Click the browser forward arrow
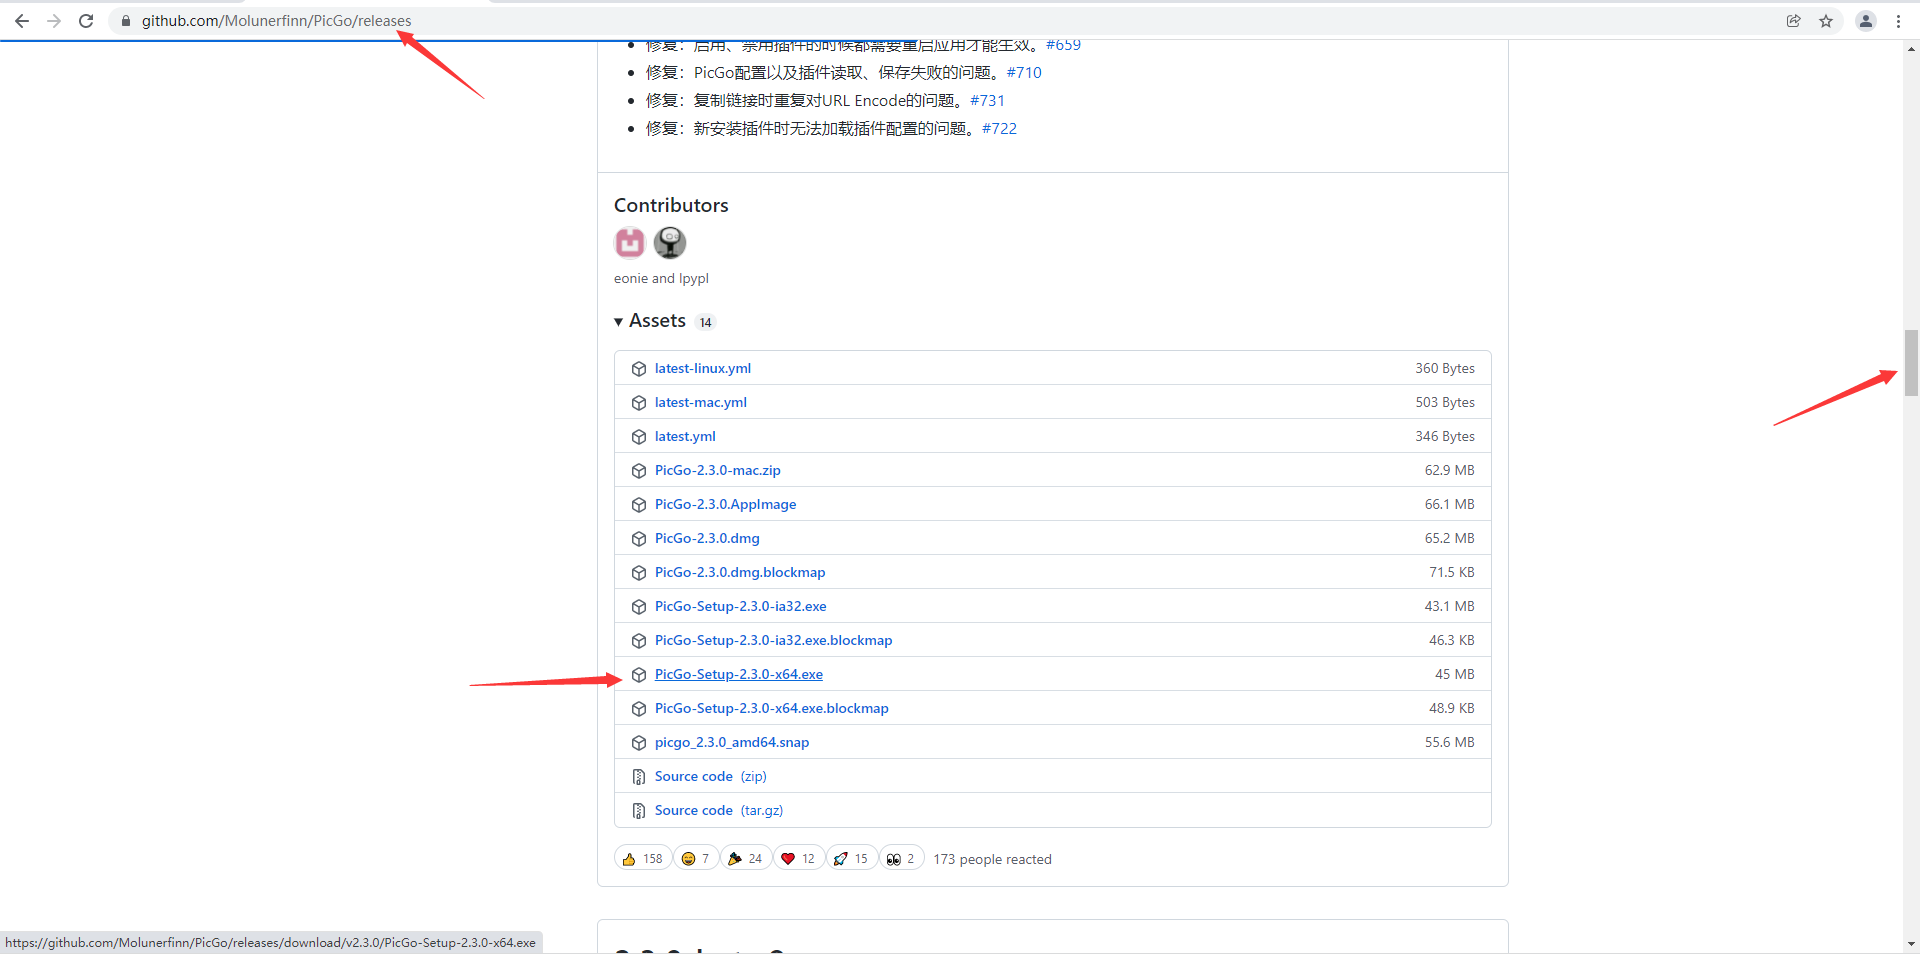 [x=54, y=21]
